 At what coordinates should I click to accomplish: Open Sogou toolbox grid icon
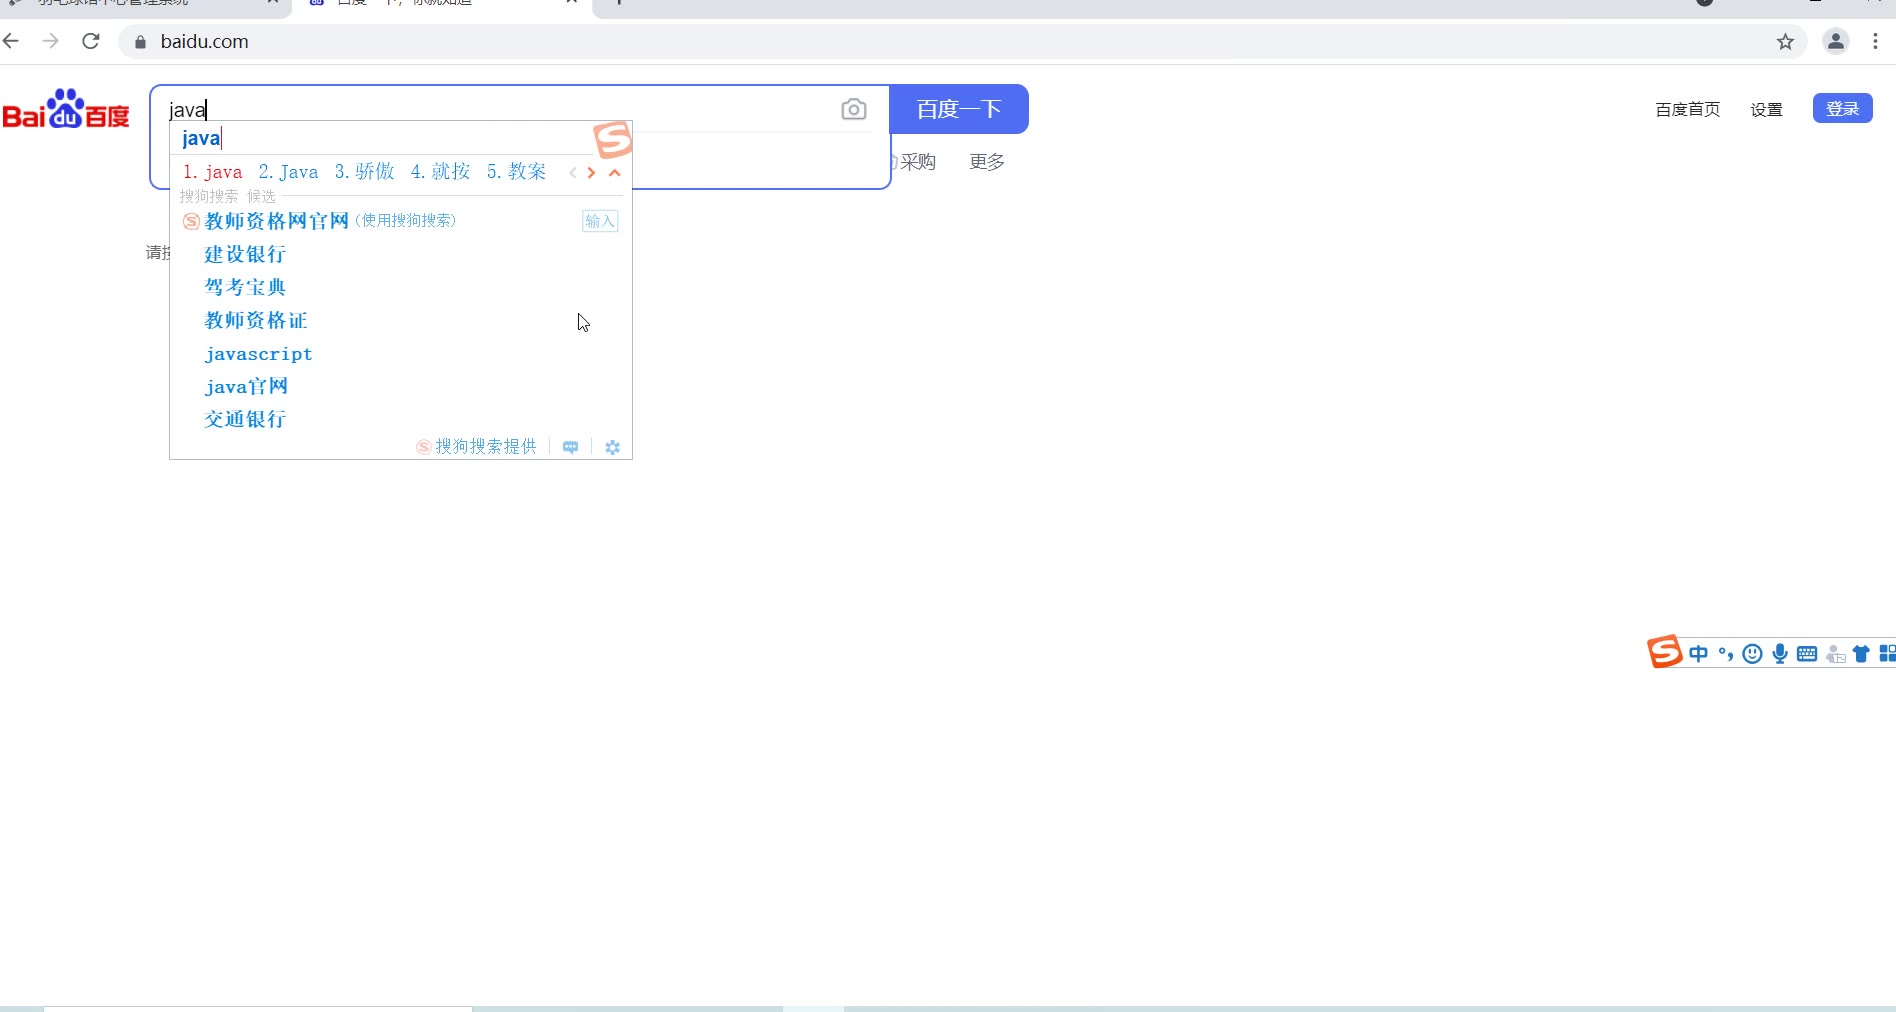(x=1887, y=654)
